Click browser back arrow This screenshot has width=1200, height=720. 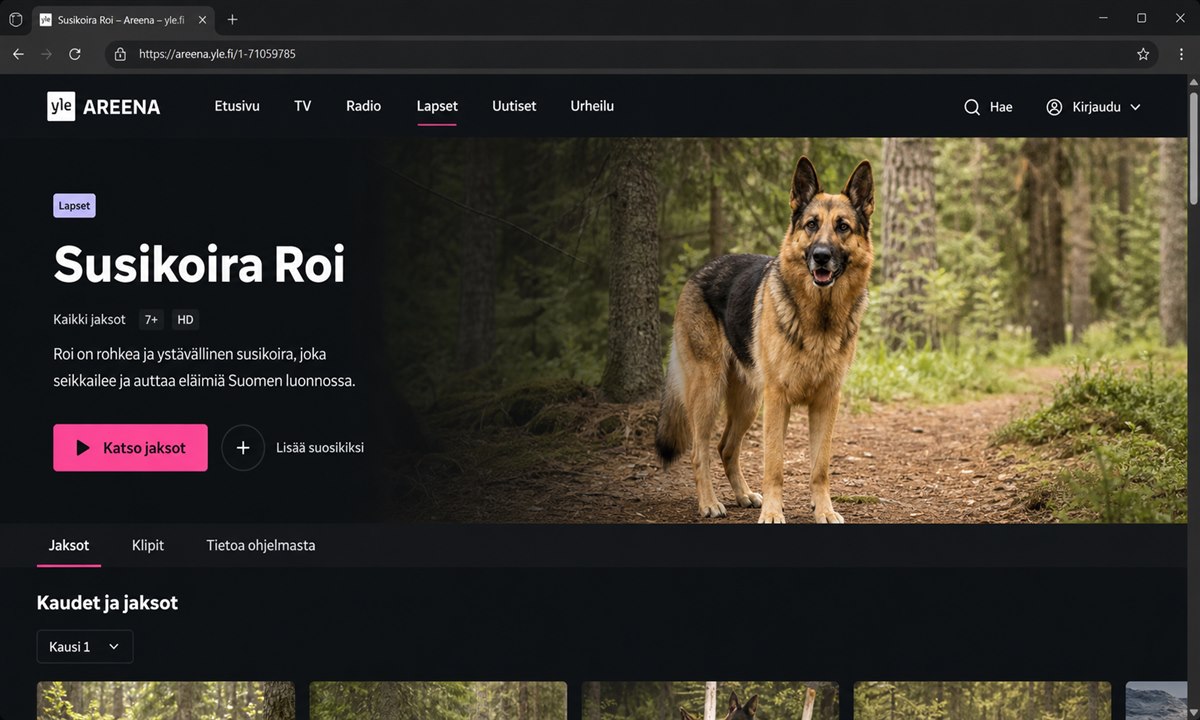click(18, 54)
